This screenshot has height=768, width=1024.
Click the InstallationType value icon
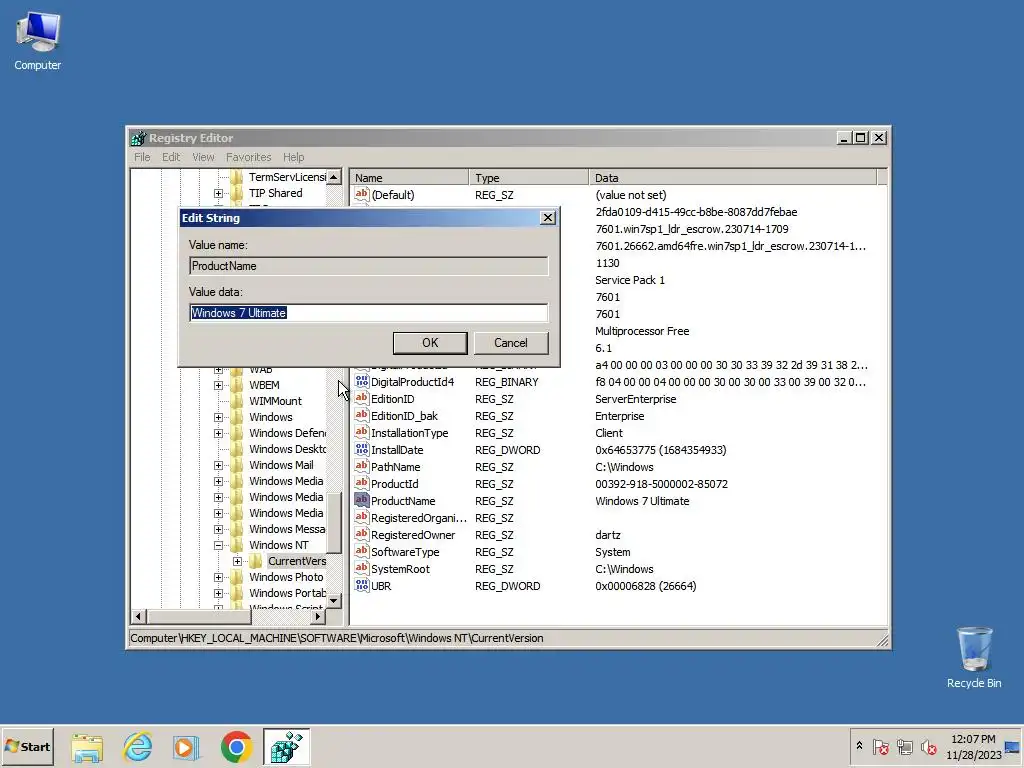click(361, 432)
